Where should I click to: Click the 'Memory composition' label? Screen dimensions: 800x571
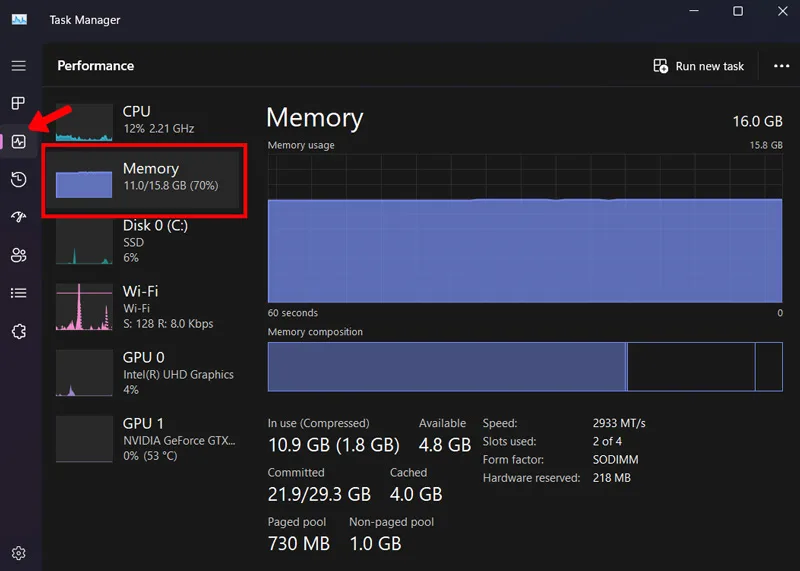[315, 332]
